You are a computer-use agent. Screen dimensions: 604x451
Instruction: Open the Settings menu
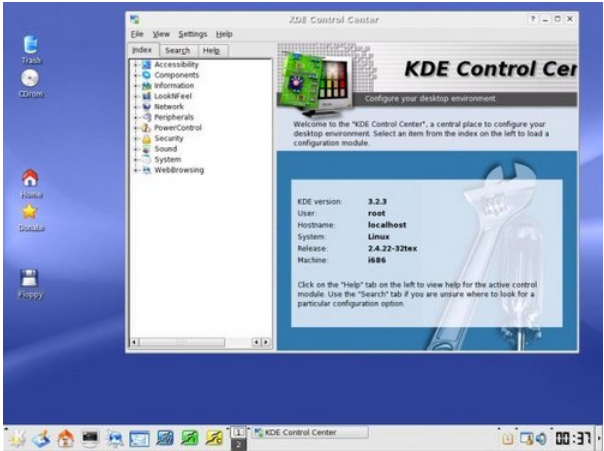[x=193, y=34]
